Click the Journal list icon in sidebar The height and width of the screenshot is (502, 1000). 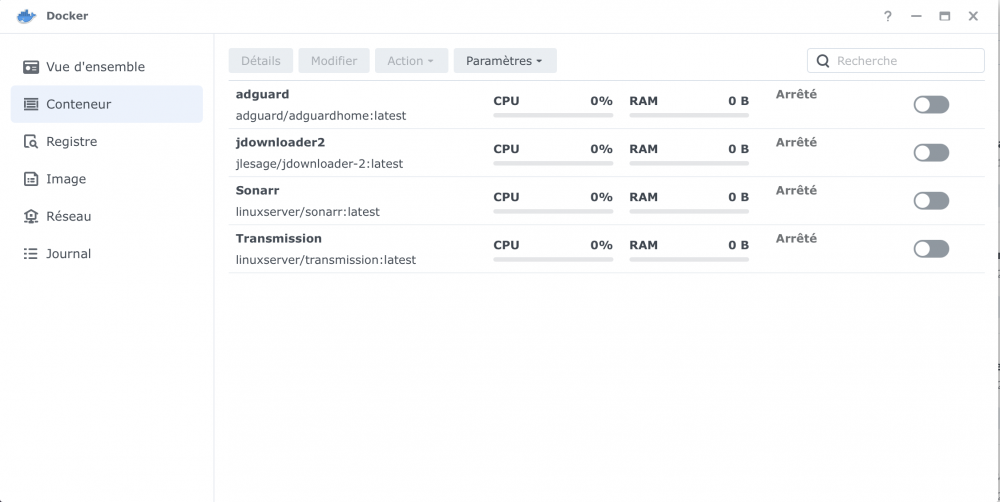31,254
